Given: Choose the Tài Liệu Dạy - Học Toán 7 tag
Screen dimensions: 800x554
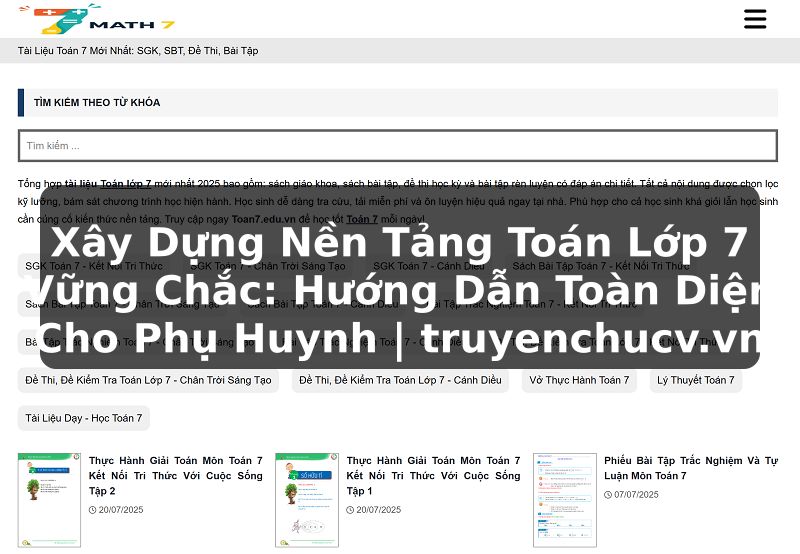Looking at the screenshot, I should click(x=84, y=418).
